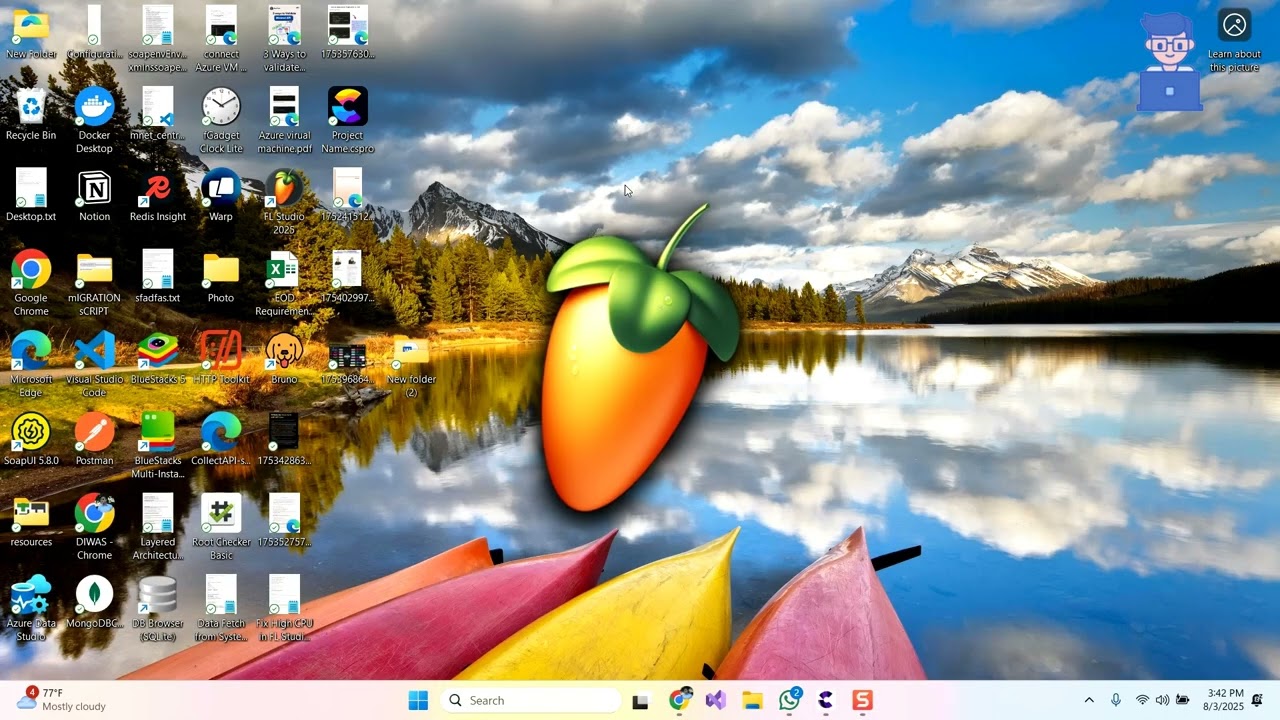Select the Data Fetch from System file

[221, 594]
